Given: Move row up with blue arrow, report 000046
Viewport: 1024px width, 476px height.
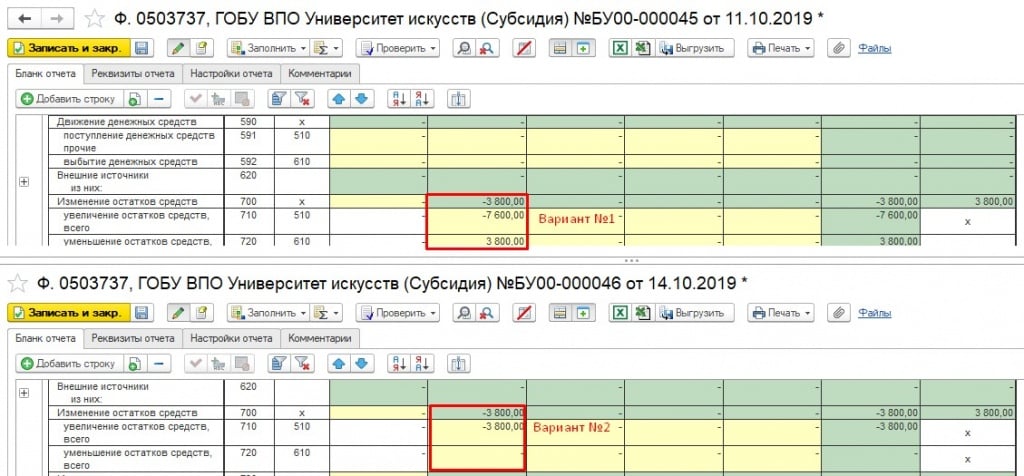Looking at the screenshot, I should [338, 364].
